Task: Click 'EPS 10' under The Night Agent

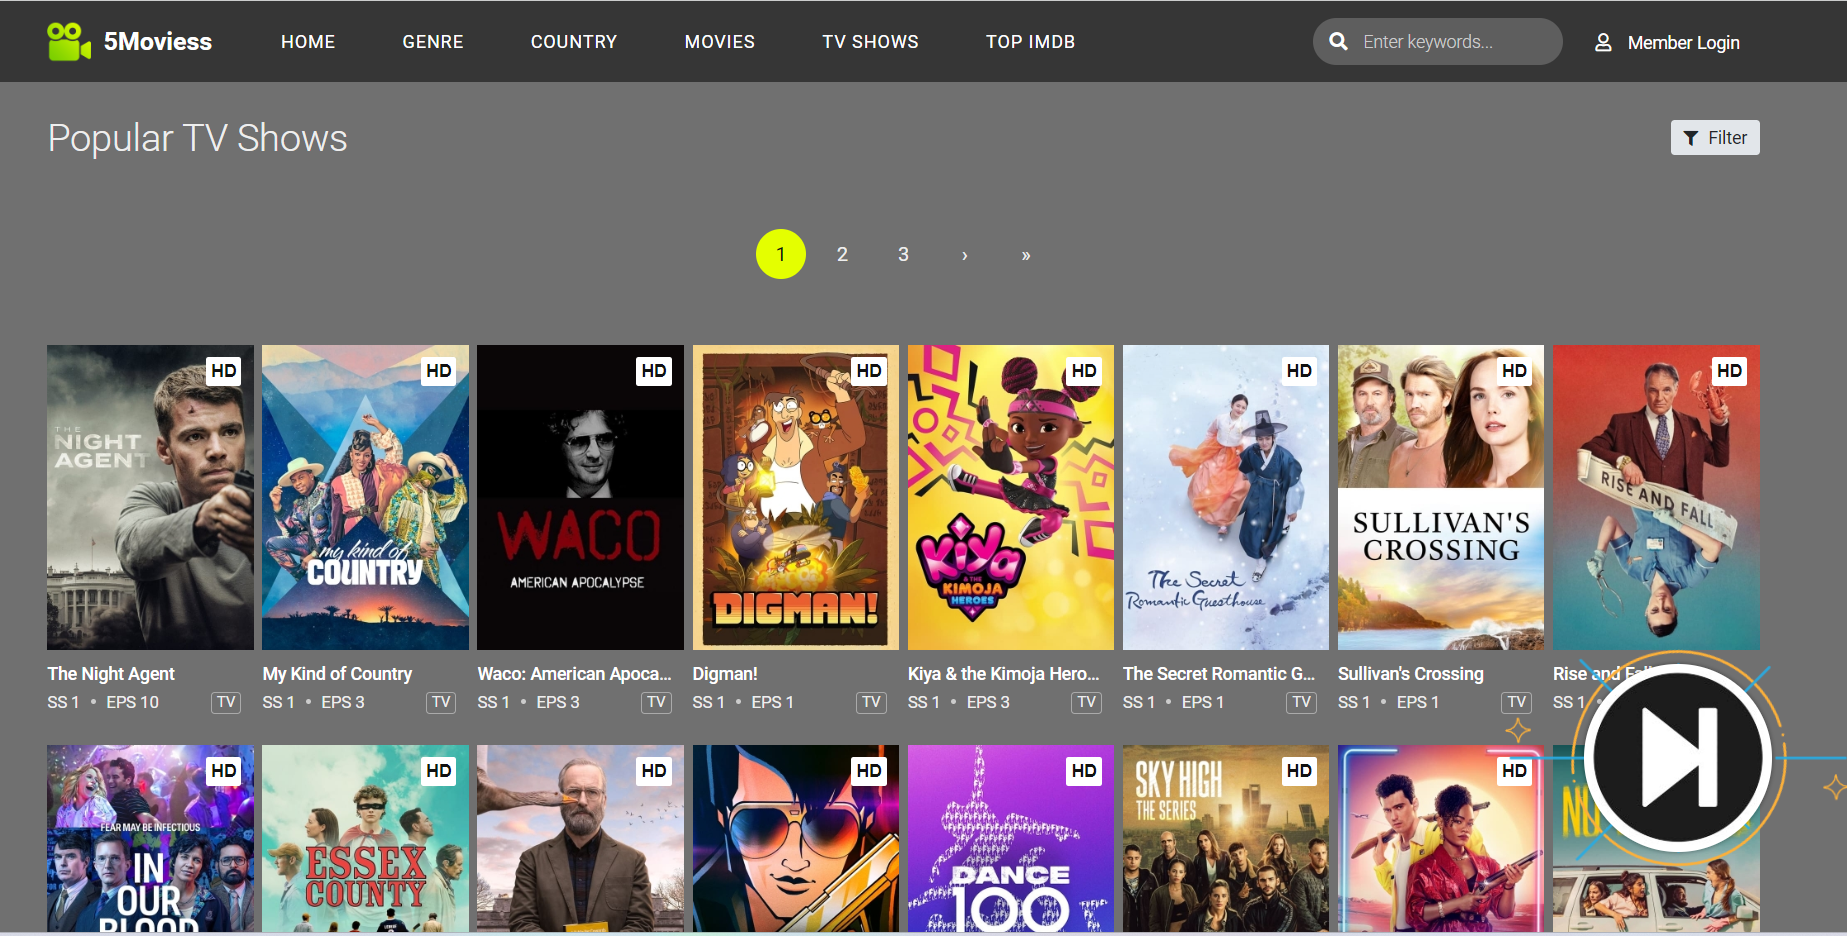Action: pos(133,702)
